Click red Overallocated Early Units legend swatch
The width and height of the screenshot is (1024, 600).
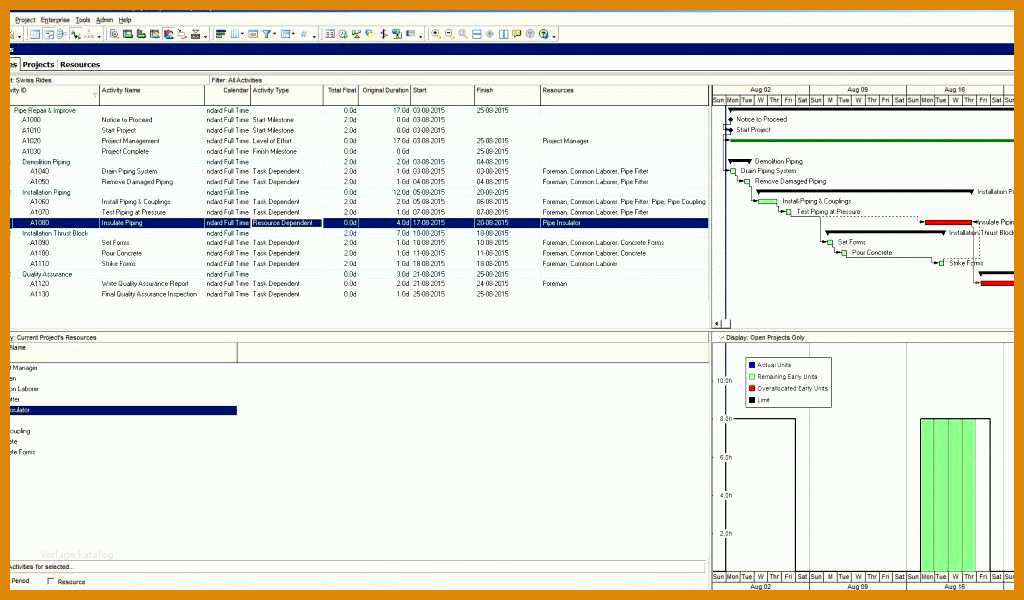pos(752,388)
